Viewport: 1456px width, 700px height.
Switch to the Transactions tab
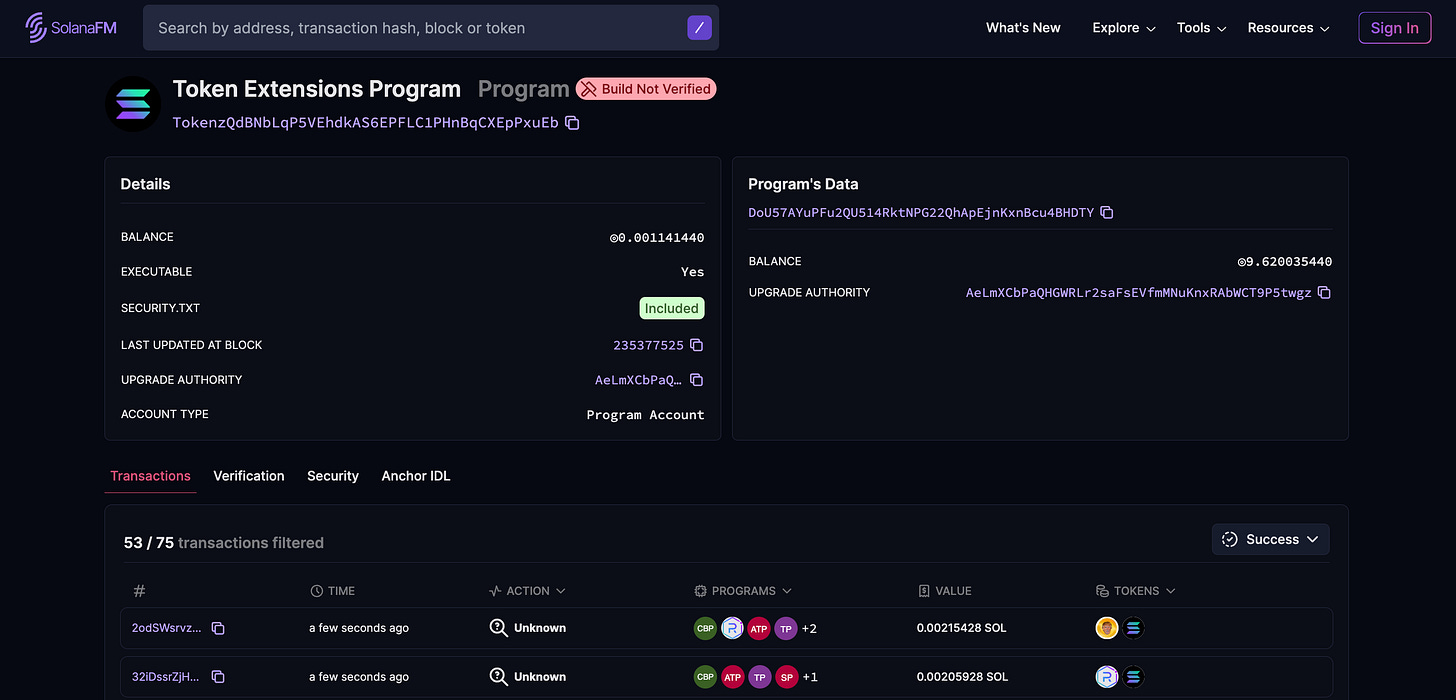pos(150,476)
